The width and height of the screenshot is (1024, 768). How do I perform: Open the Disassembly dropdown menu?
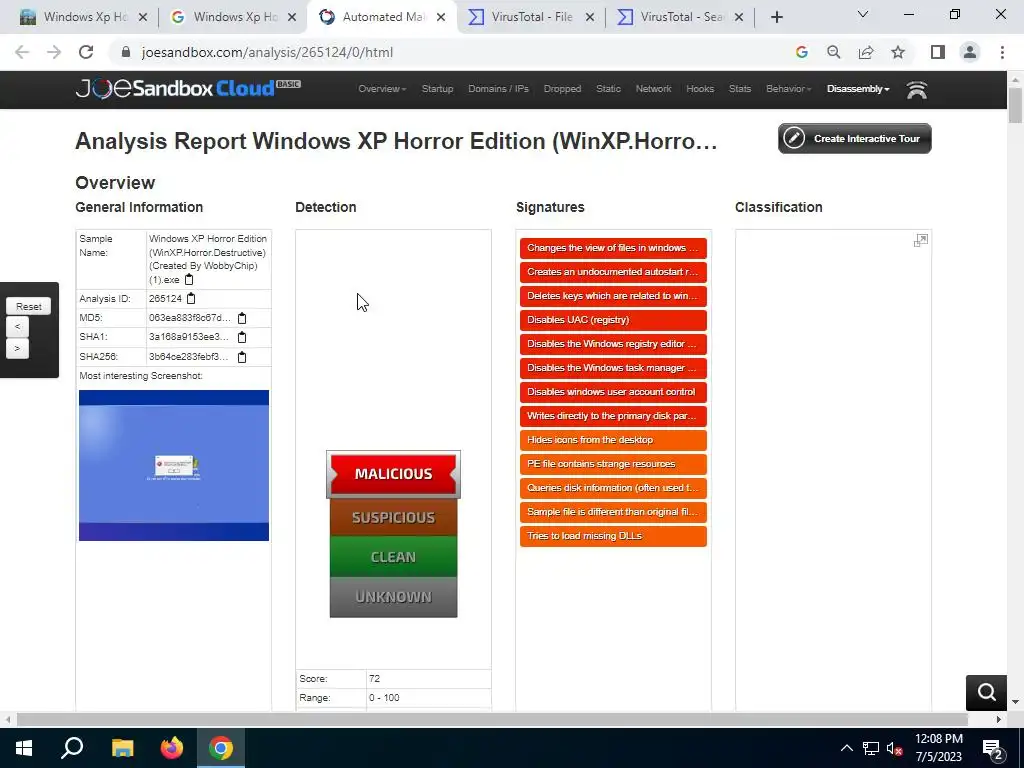tap(858, 89)
